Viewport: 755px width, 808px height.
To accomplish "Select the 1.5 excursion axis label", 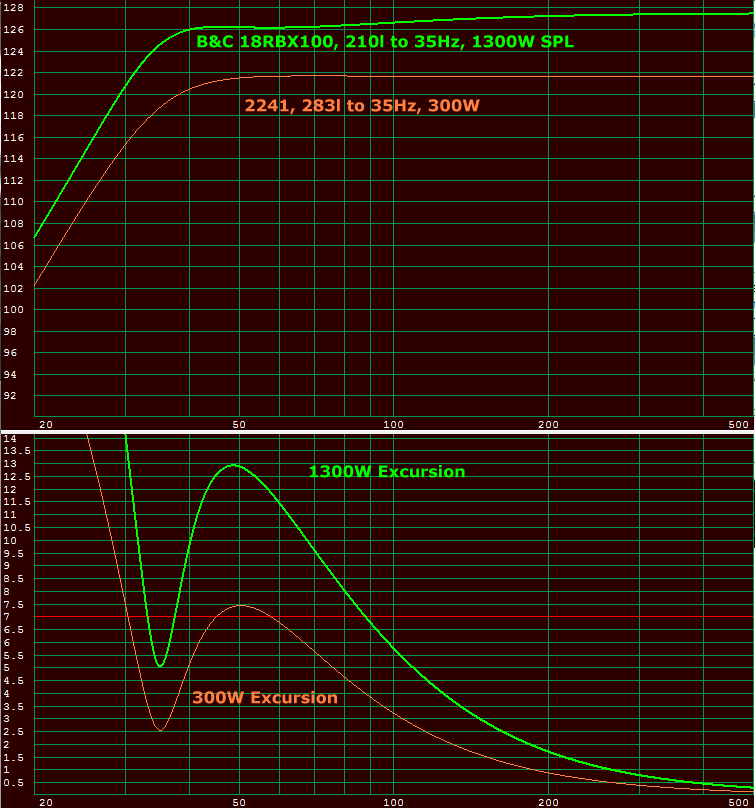I will 13,758.
